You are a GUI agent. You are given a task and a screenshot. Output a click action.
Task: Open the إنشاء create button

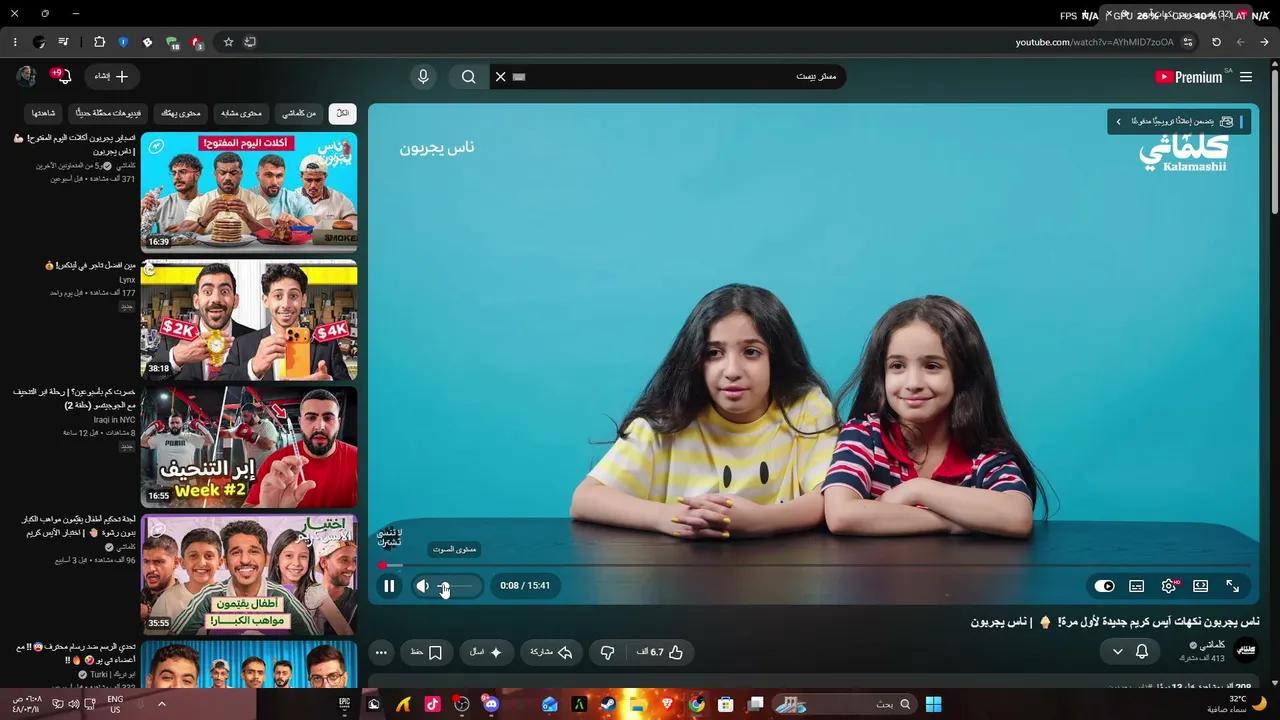coord(112,77)
